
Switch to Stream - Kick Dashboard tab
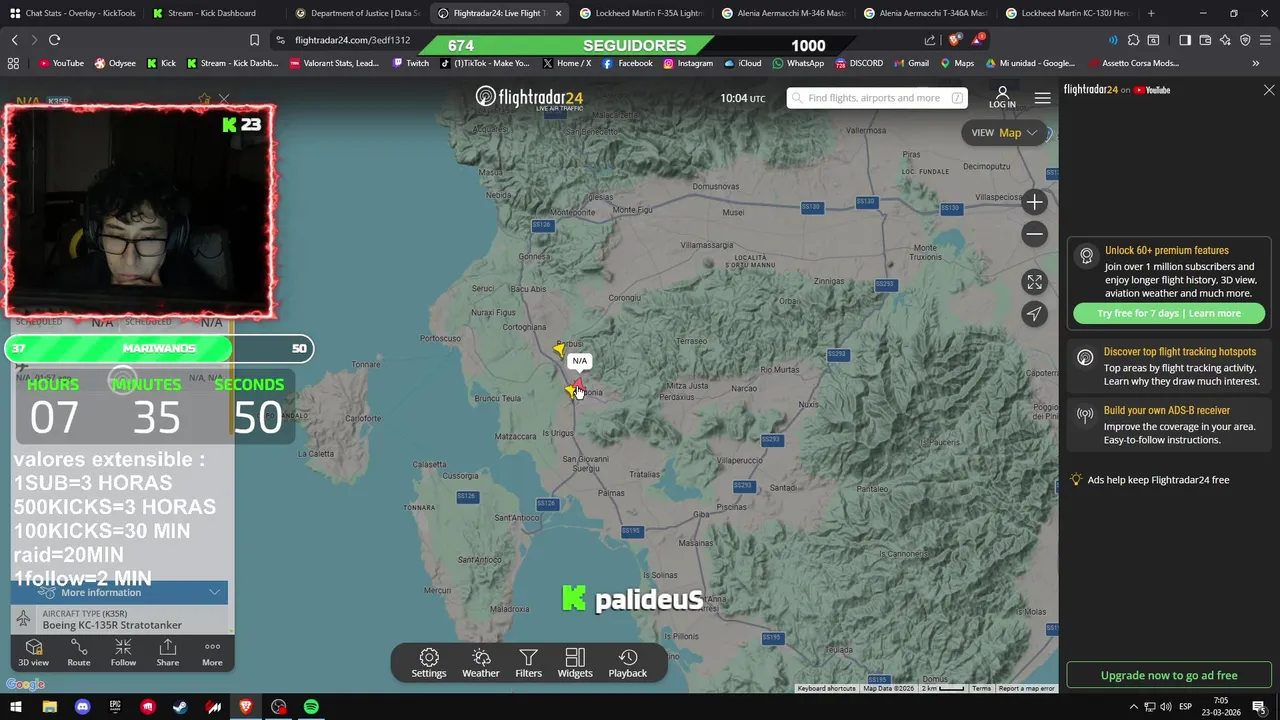point(211,13)
